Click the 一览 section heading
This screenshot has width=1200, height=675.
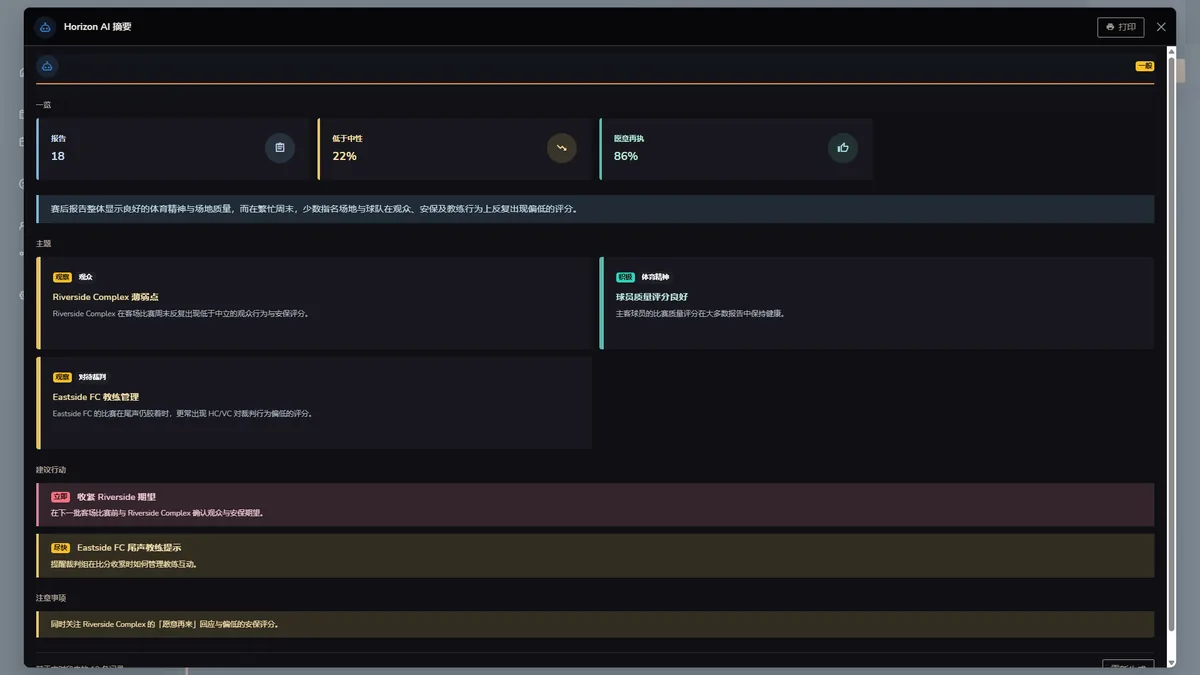[x=43, y=104]
